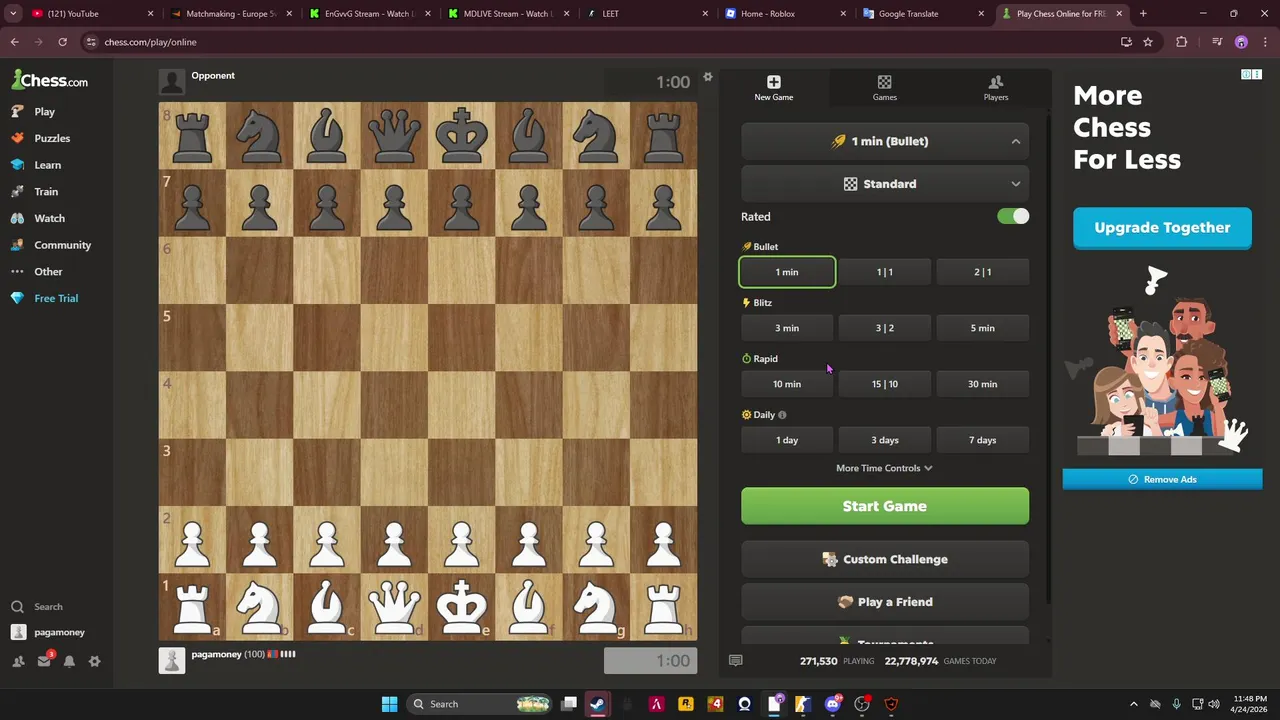Open Windows Start menu
Screen dimensions: 1280x720
[389, 704]
